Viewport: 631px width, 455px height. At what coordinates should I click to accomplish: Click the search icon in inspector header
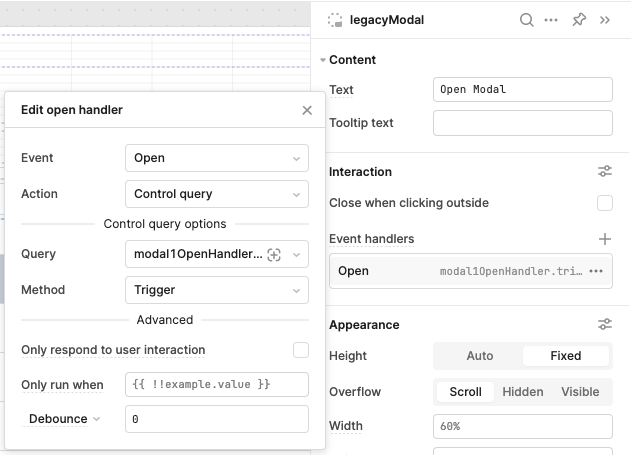click(526, 20)
